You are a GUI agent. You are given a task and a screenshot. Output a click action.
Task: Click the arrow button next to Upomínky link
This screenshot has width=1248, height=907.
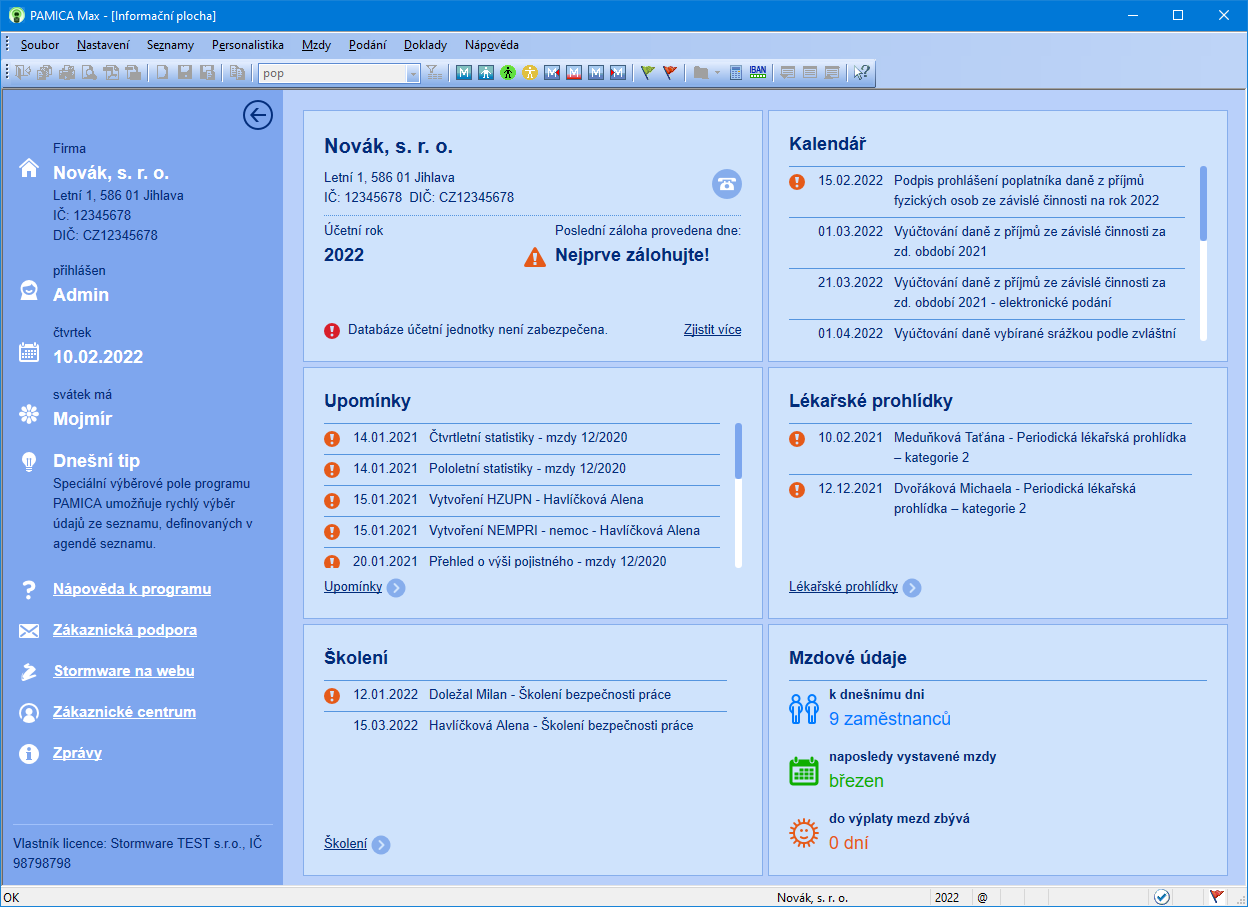[396, 588]
